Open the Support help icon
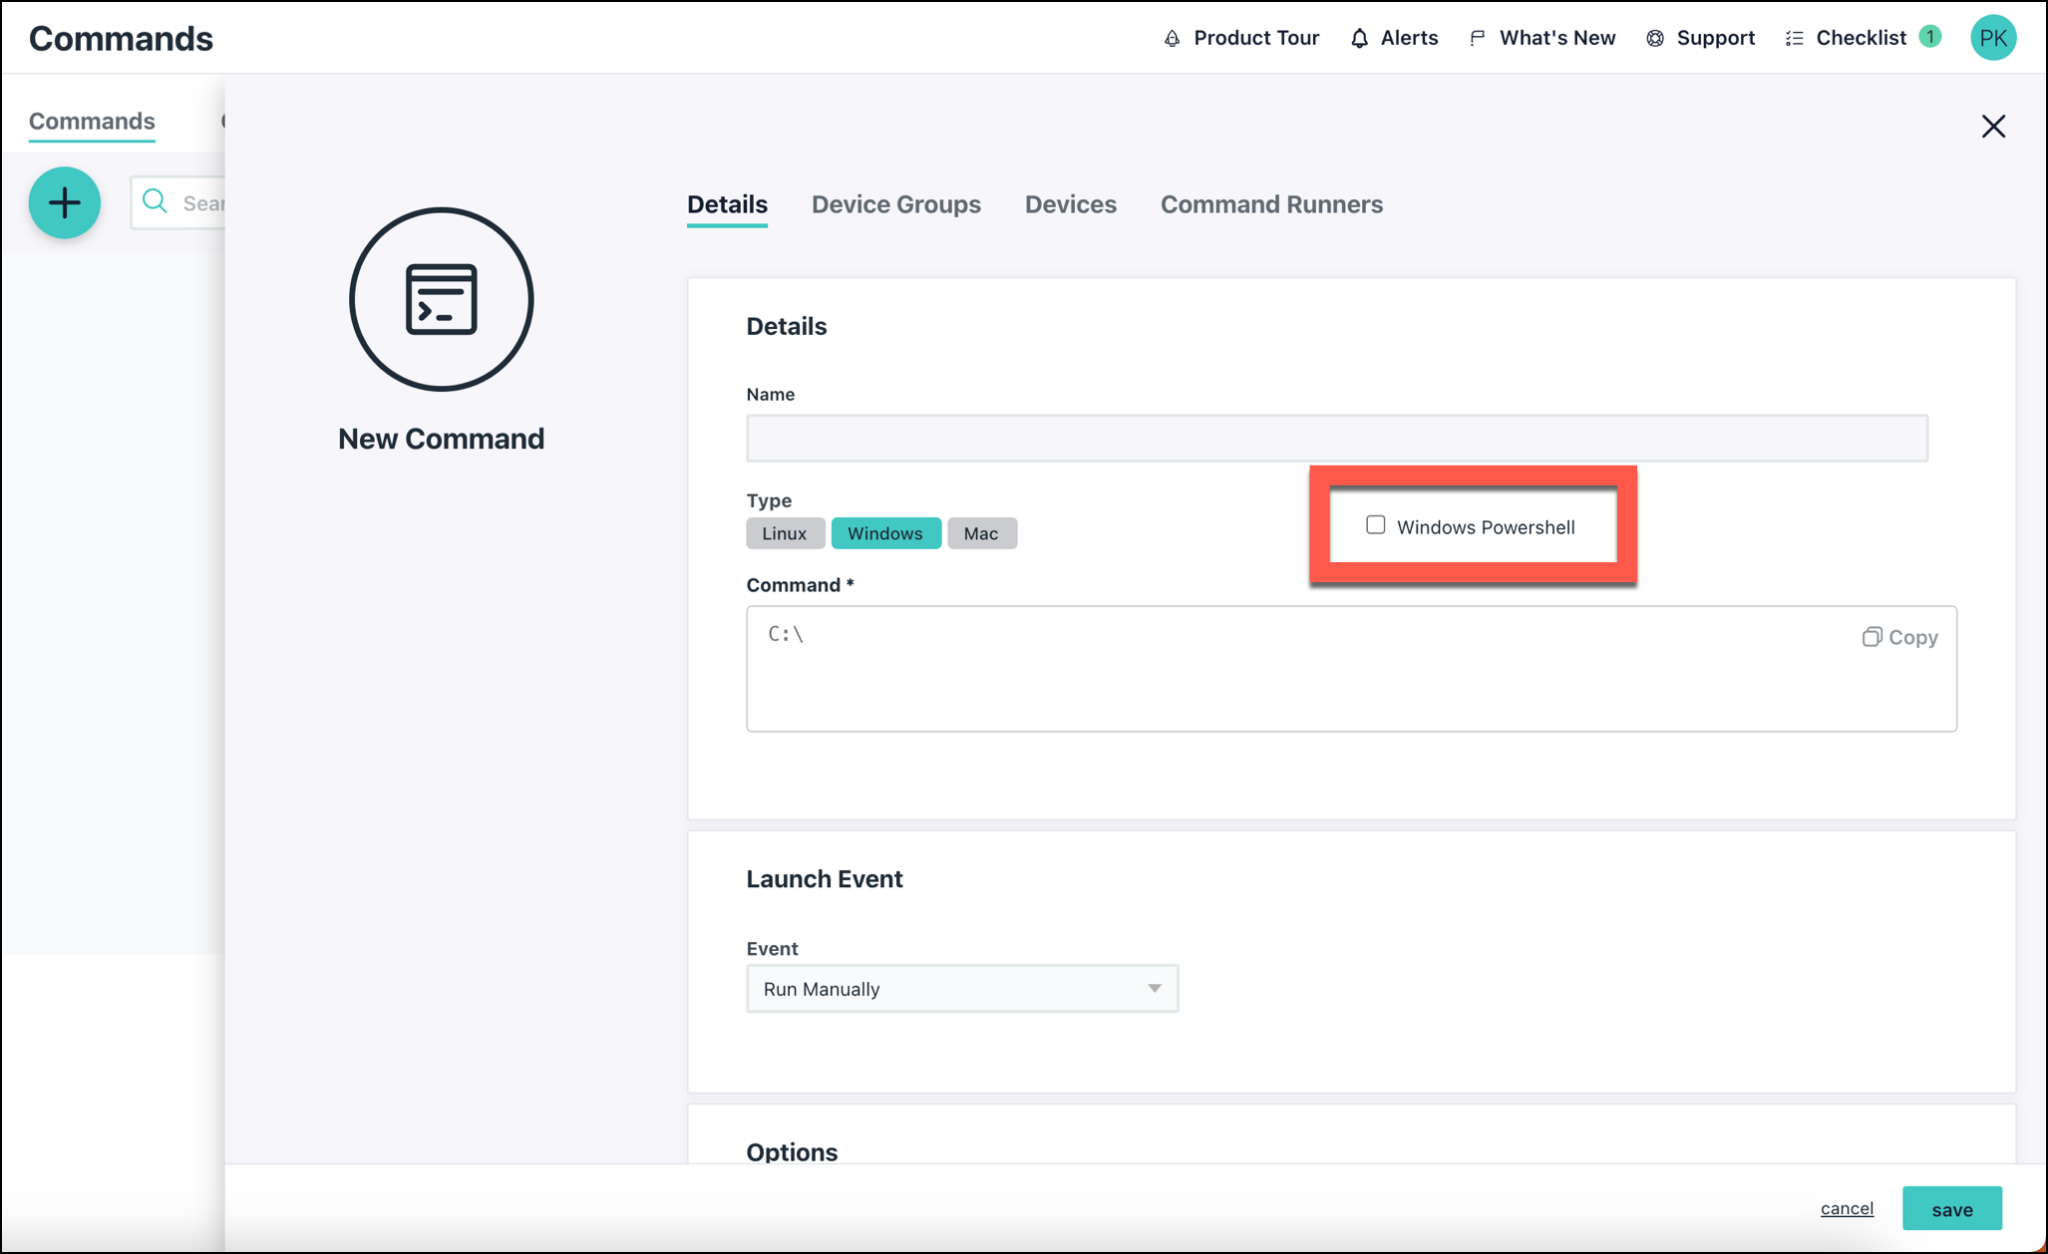Viewport: 2048px width, 1254px height. (1654, 38)
